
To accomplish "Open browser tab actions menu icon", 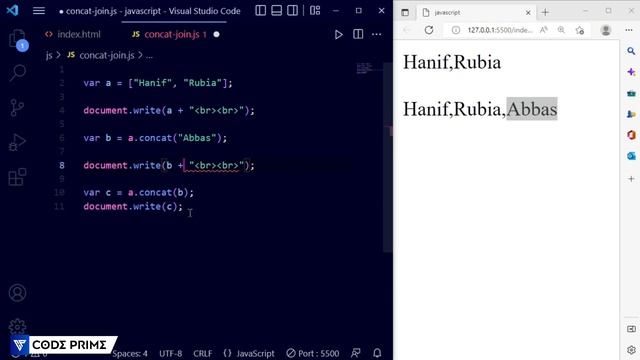I will tap(405, 13).
